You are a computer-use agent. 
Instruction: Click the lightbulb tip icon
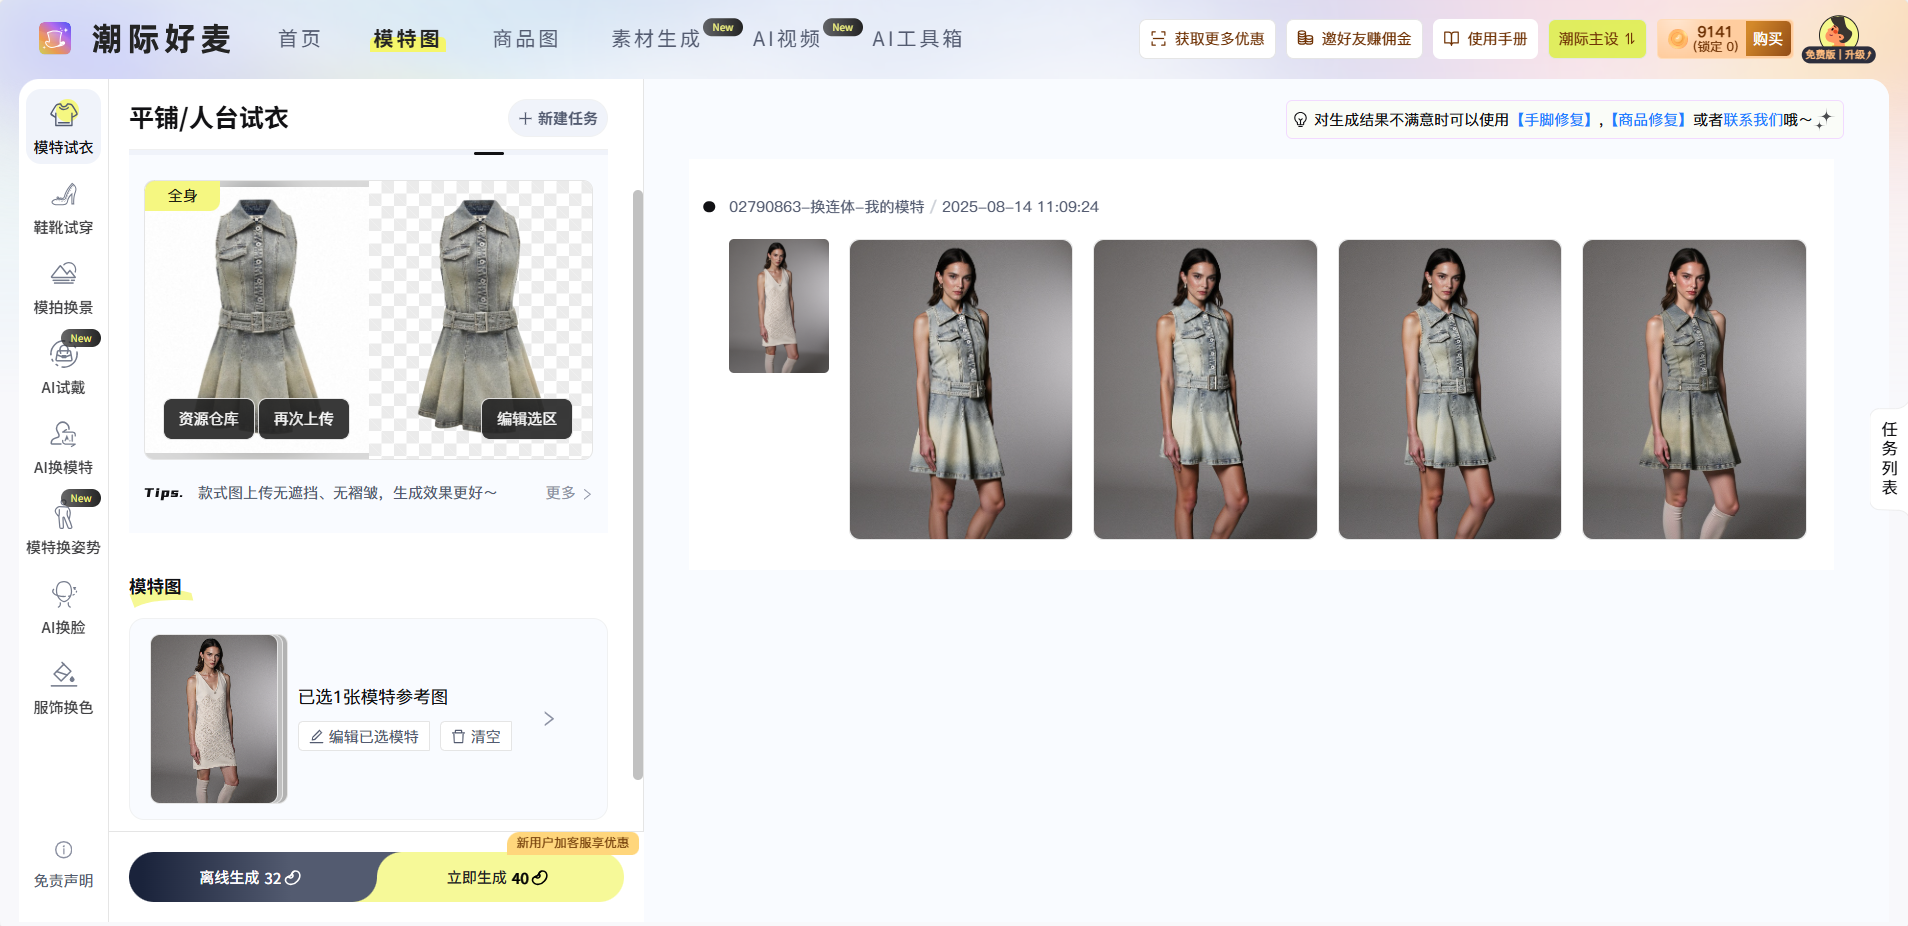pos(1300,120)
